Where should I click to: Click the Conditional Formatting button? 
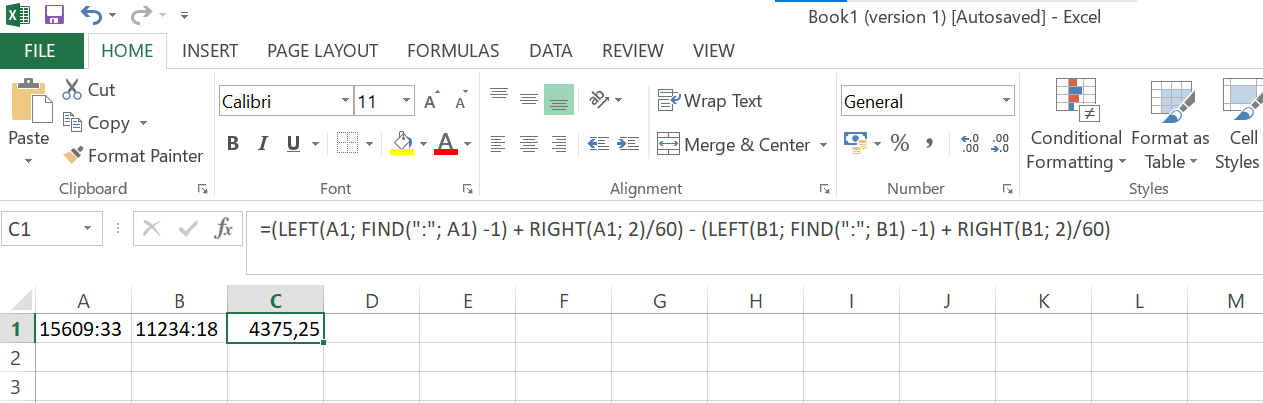[x=1076, y=125]
